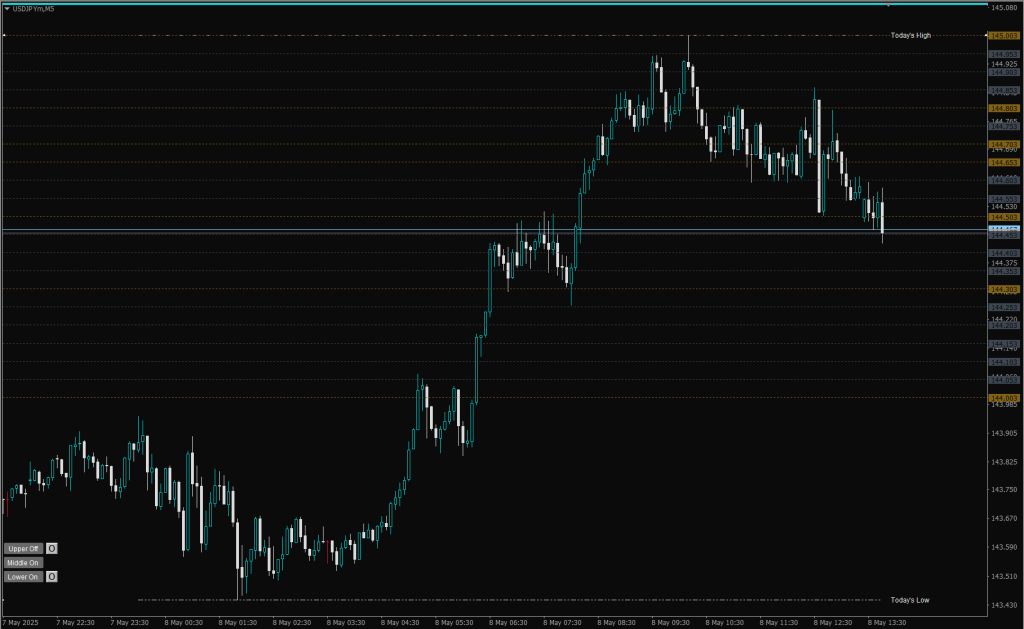
Task: Open the USDJPYm,M5 chart dropdown arrow
Action: tap(6, 8)
